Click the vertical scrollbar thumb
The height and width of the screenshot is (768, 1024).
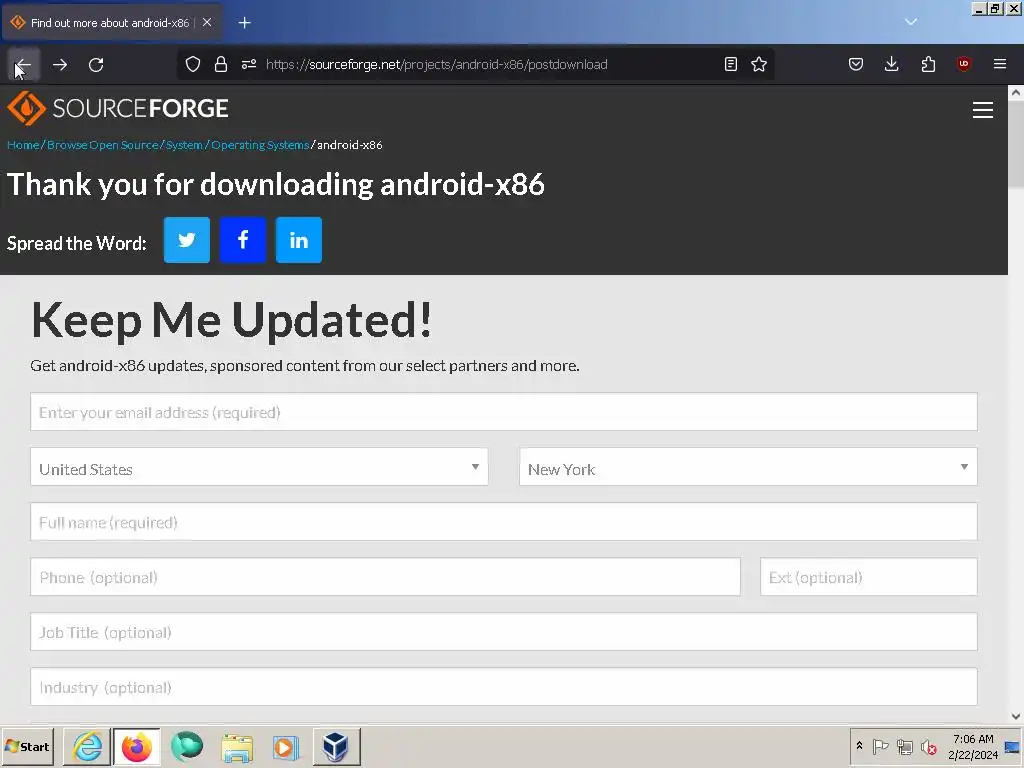point(1016,144)
